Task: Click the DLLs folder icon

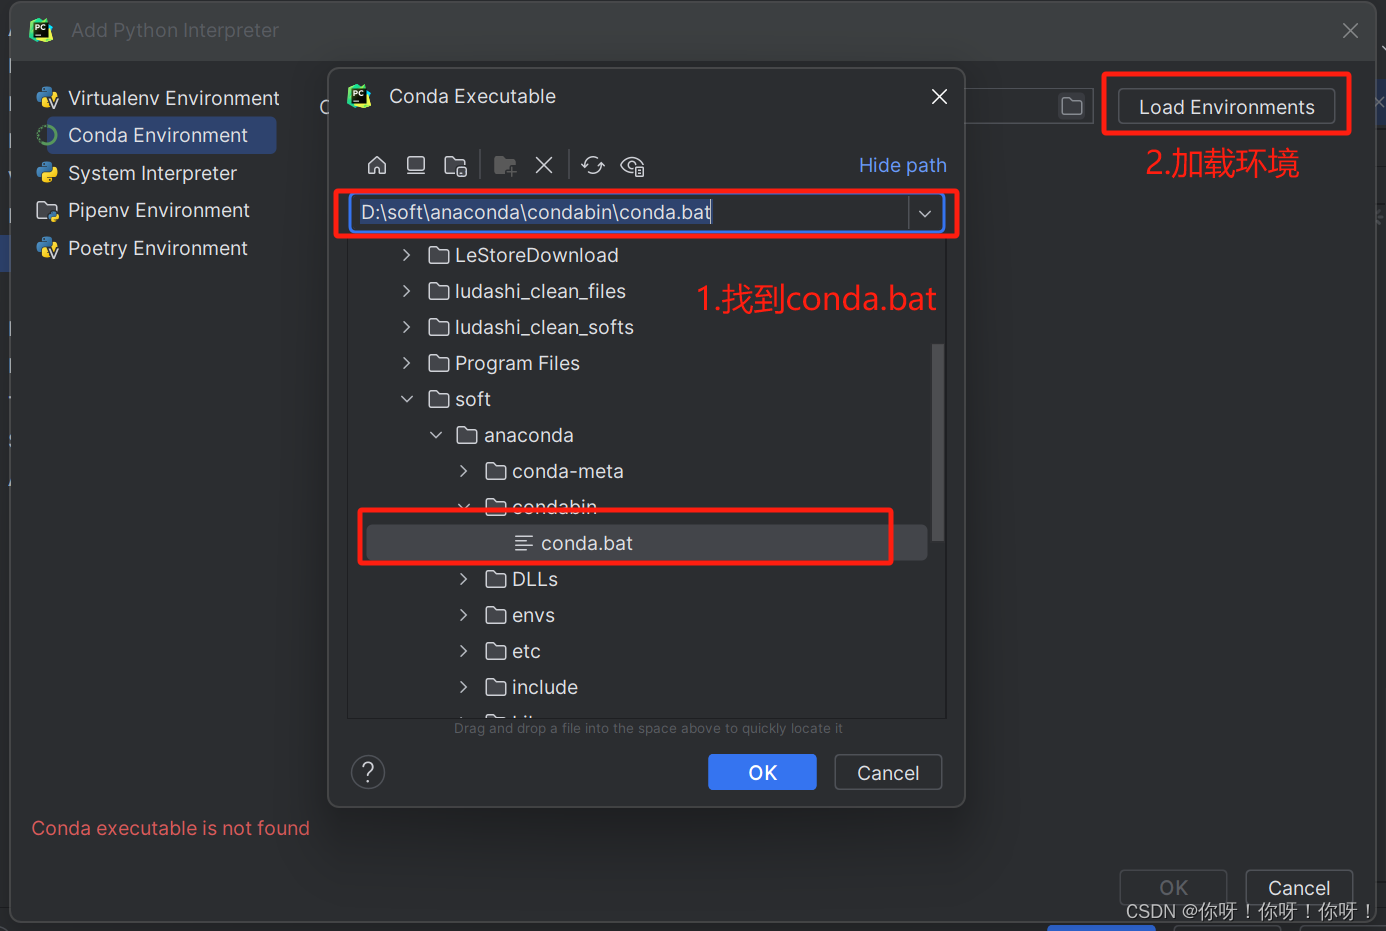Action: tap(495, 579)
